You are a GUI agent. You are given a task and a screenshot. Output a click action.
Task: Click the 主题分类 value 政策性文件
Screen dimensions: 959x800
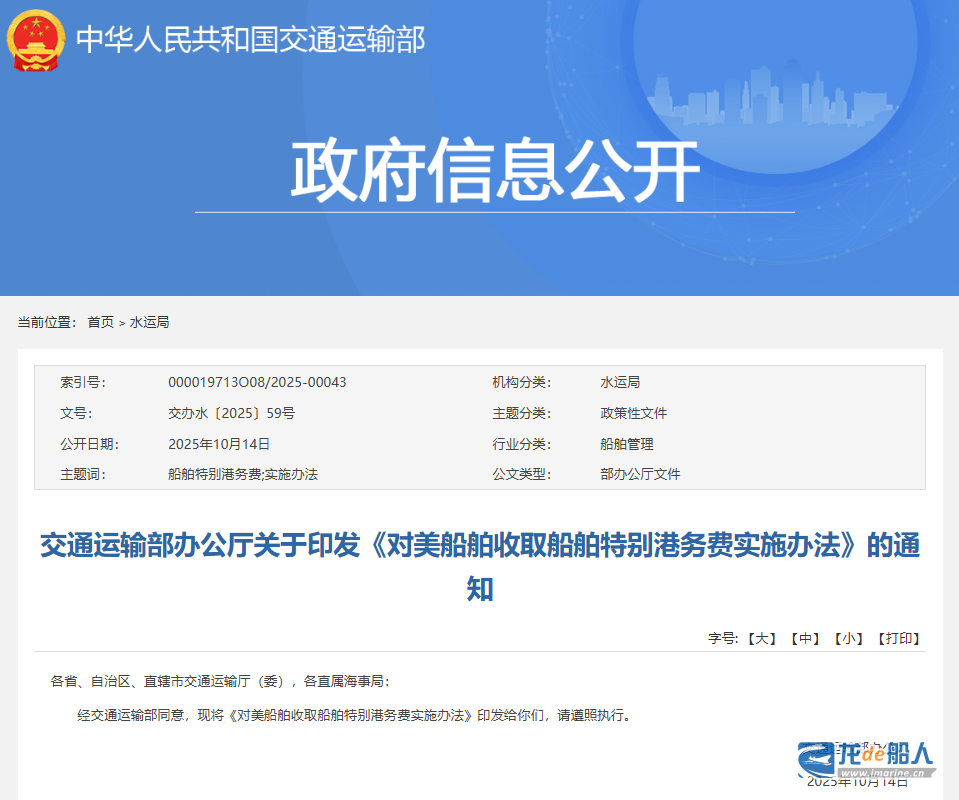coord(633,413)
